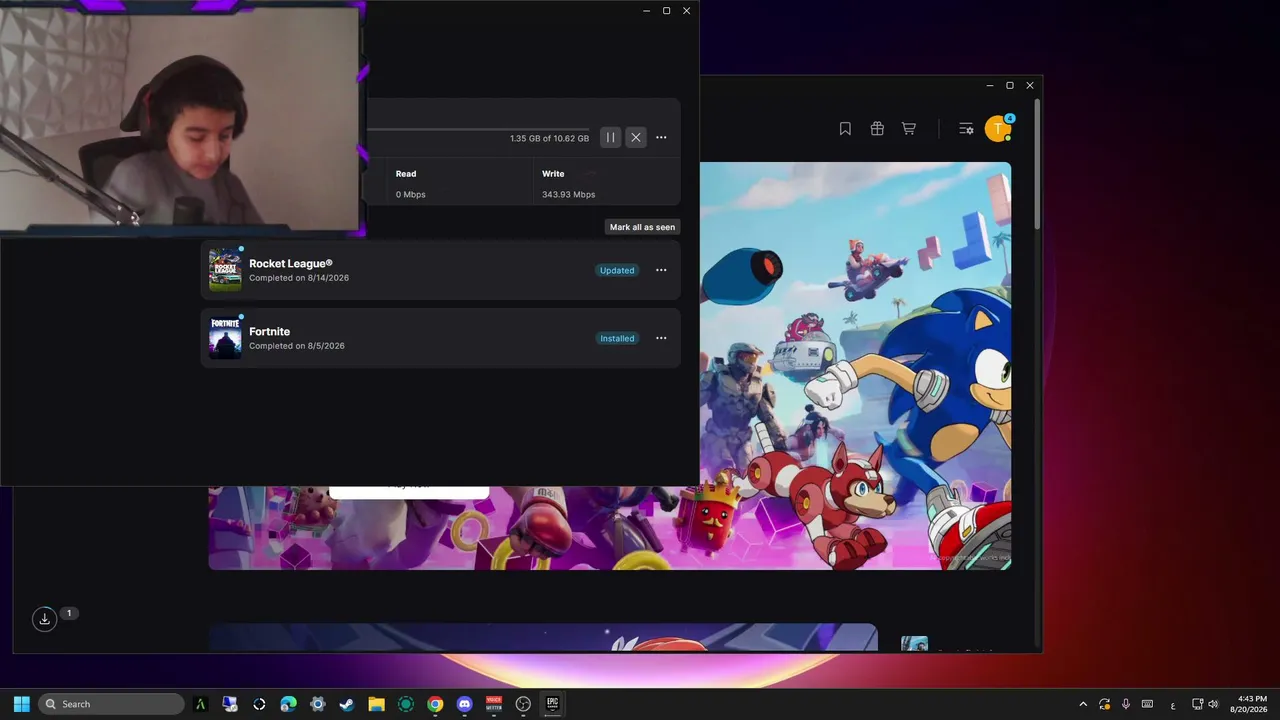1280x720 pixels.
Task: Open the downloads icon in launcher sidebar
Action: 44,619
